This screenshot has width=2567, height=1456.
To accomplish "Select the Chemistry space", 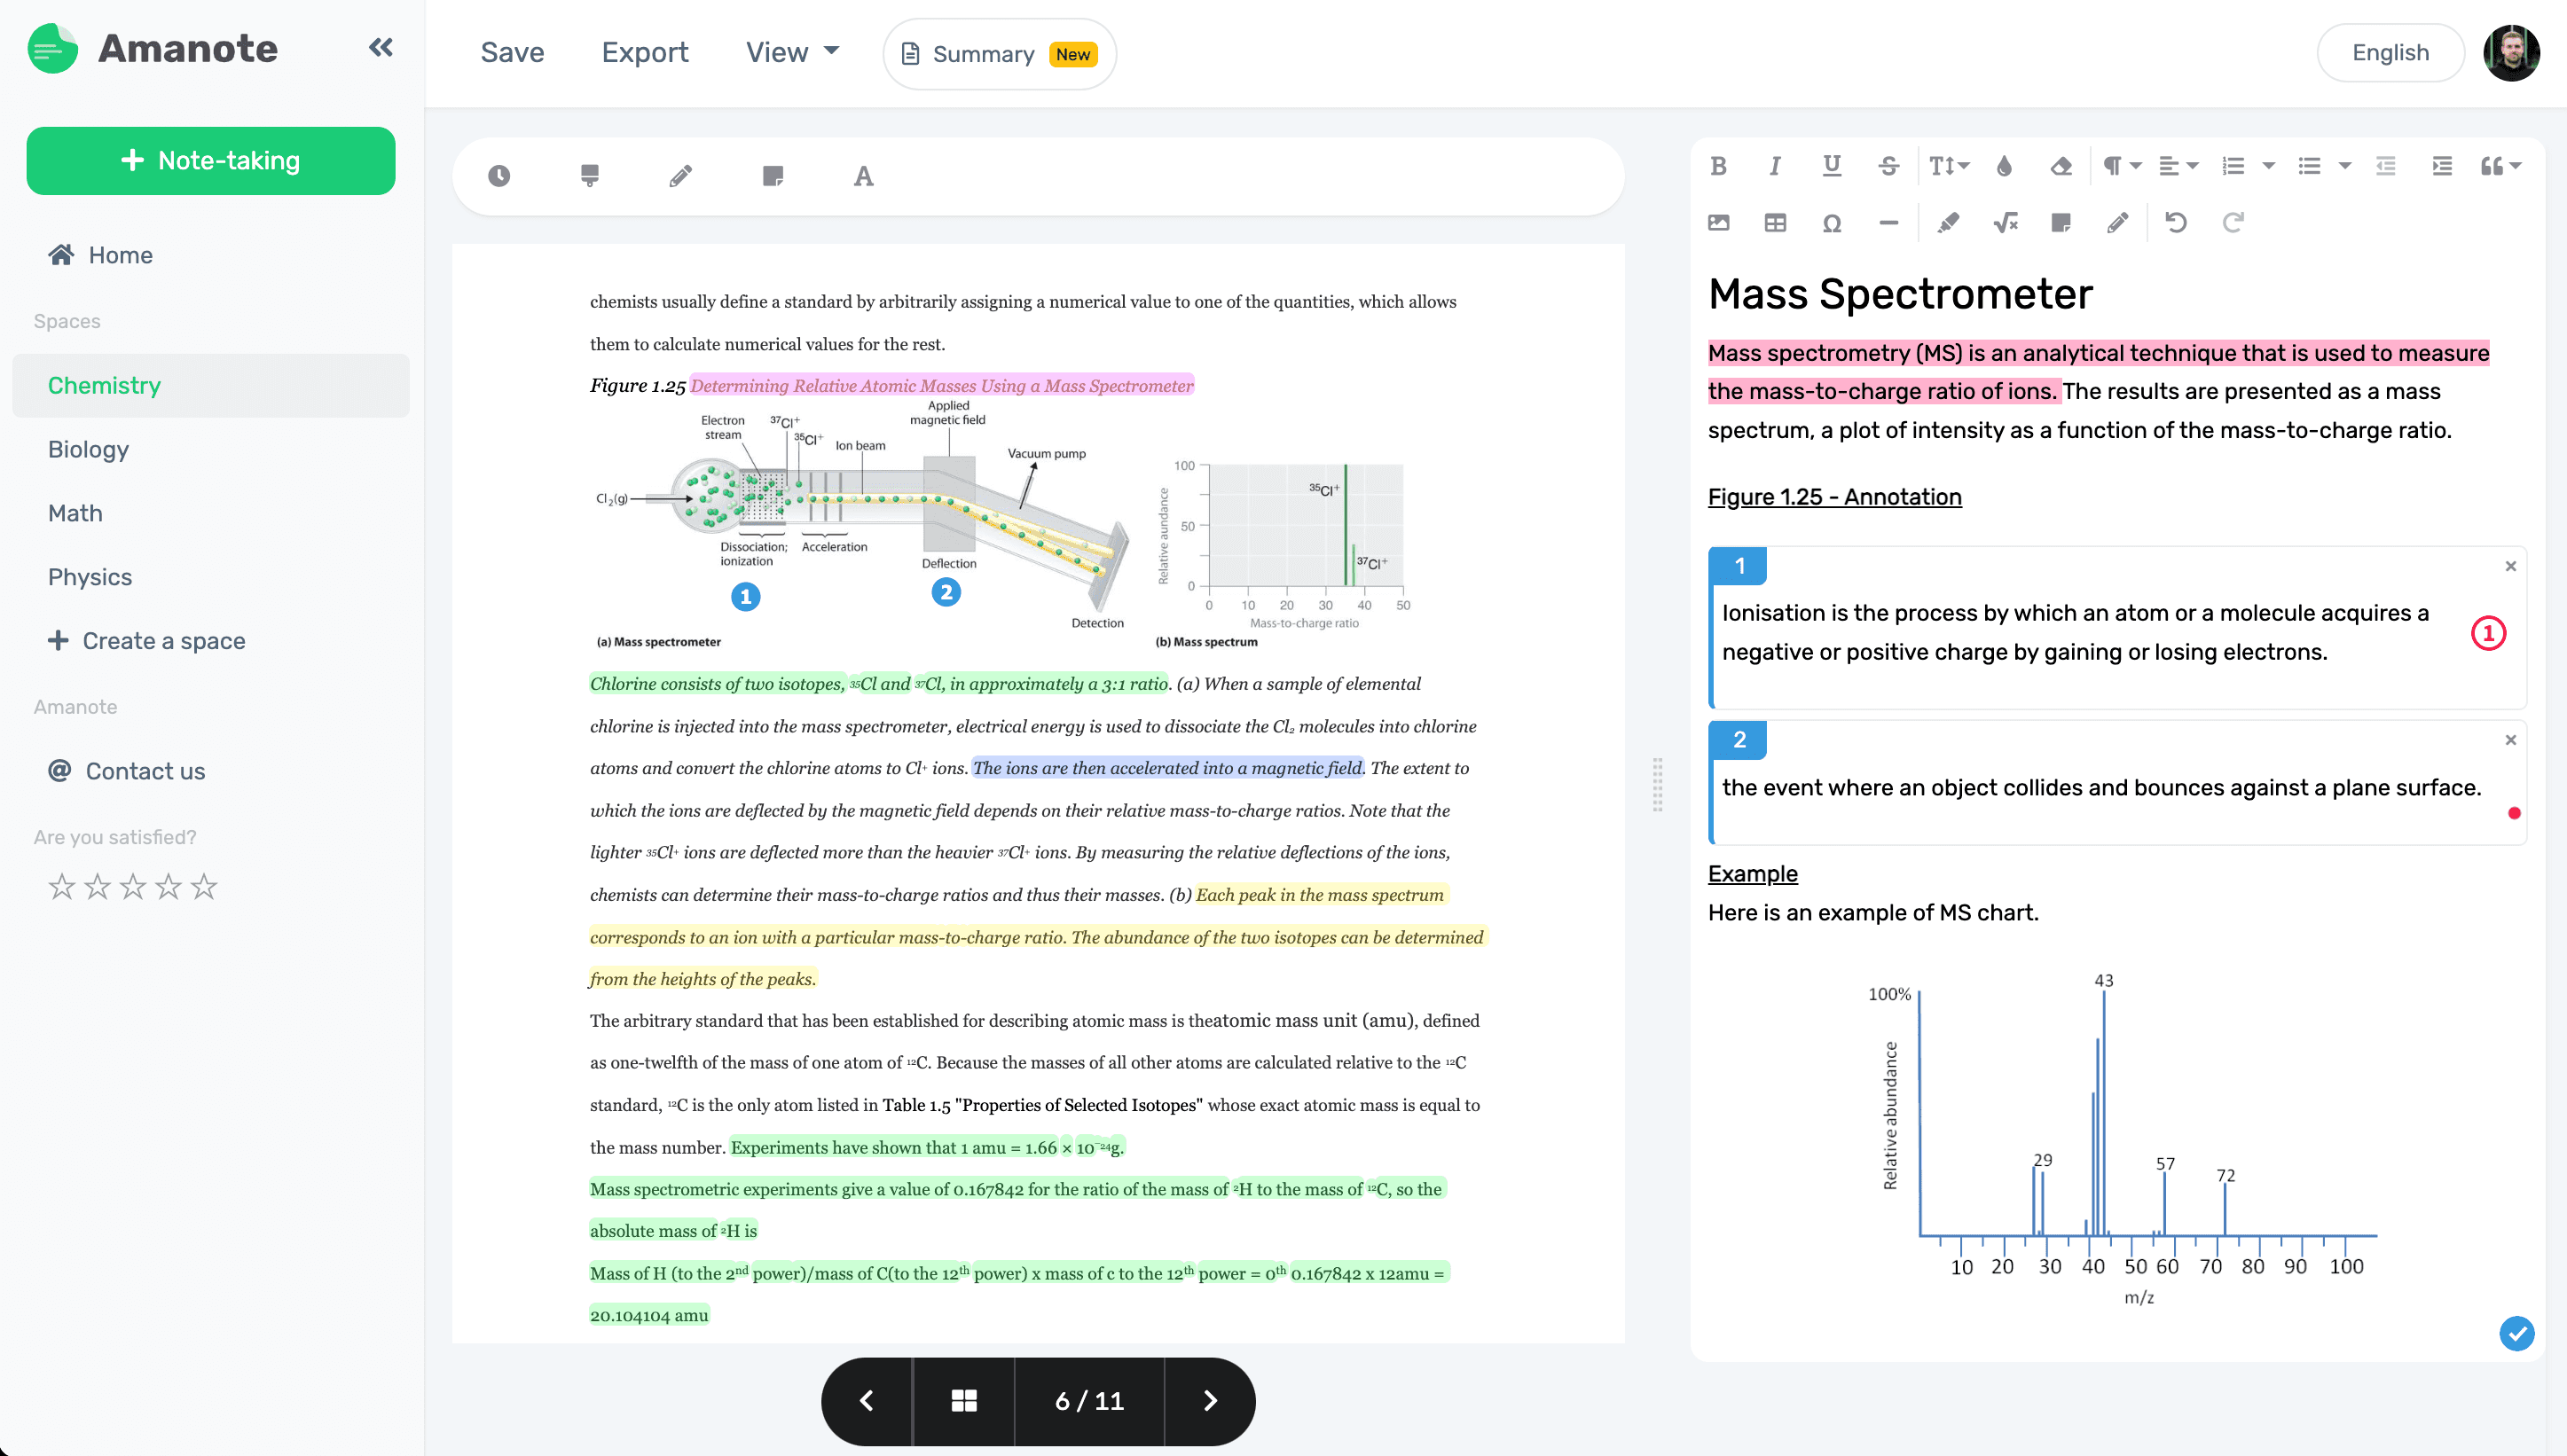I will coord(106,384).
